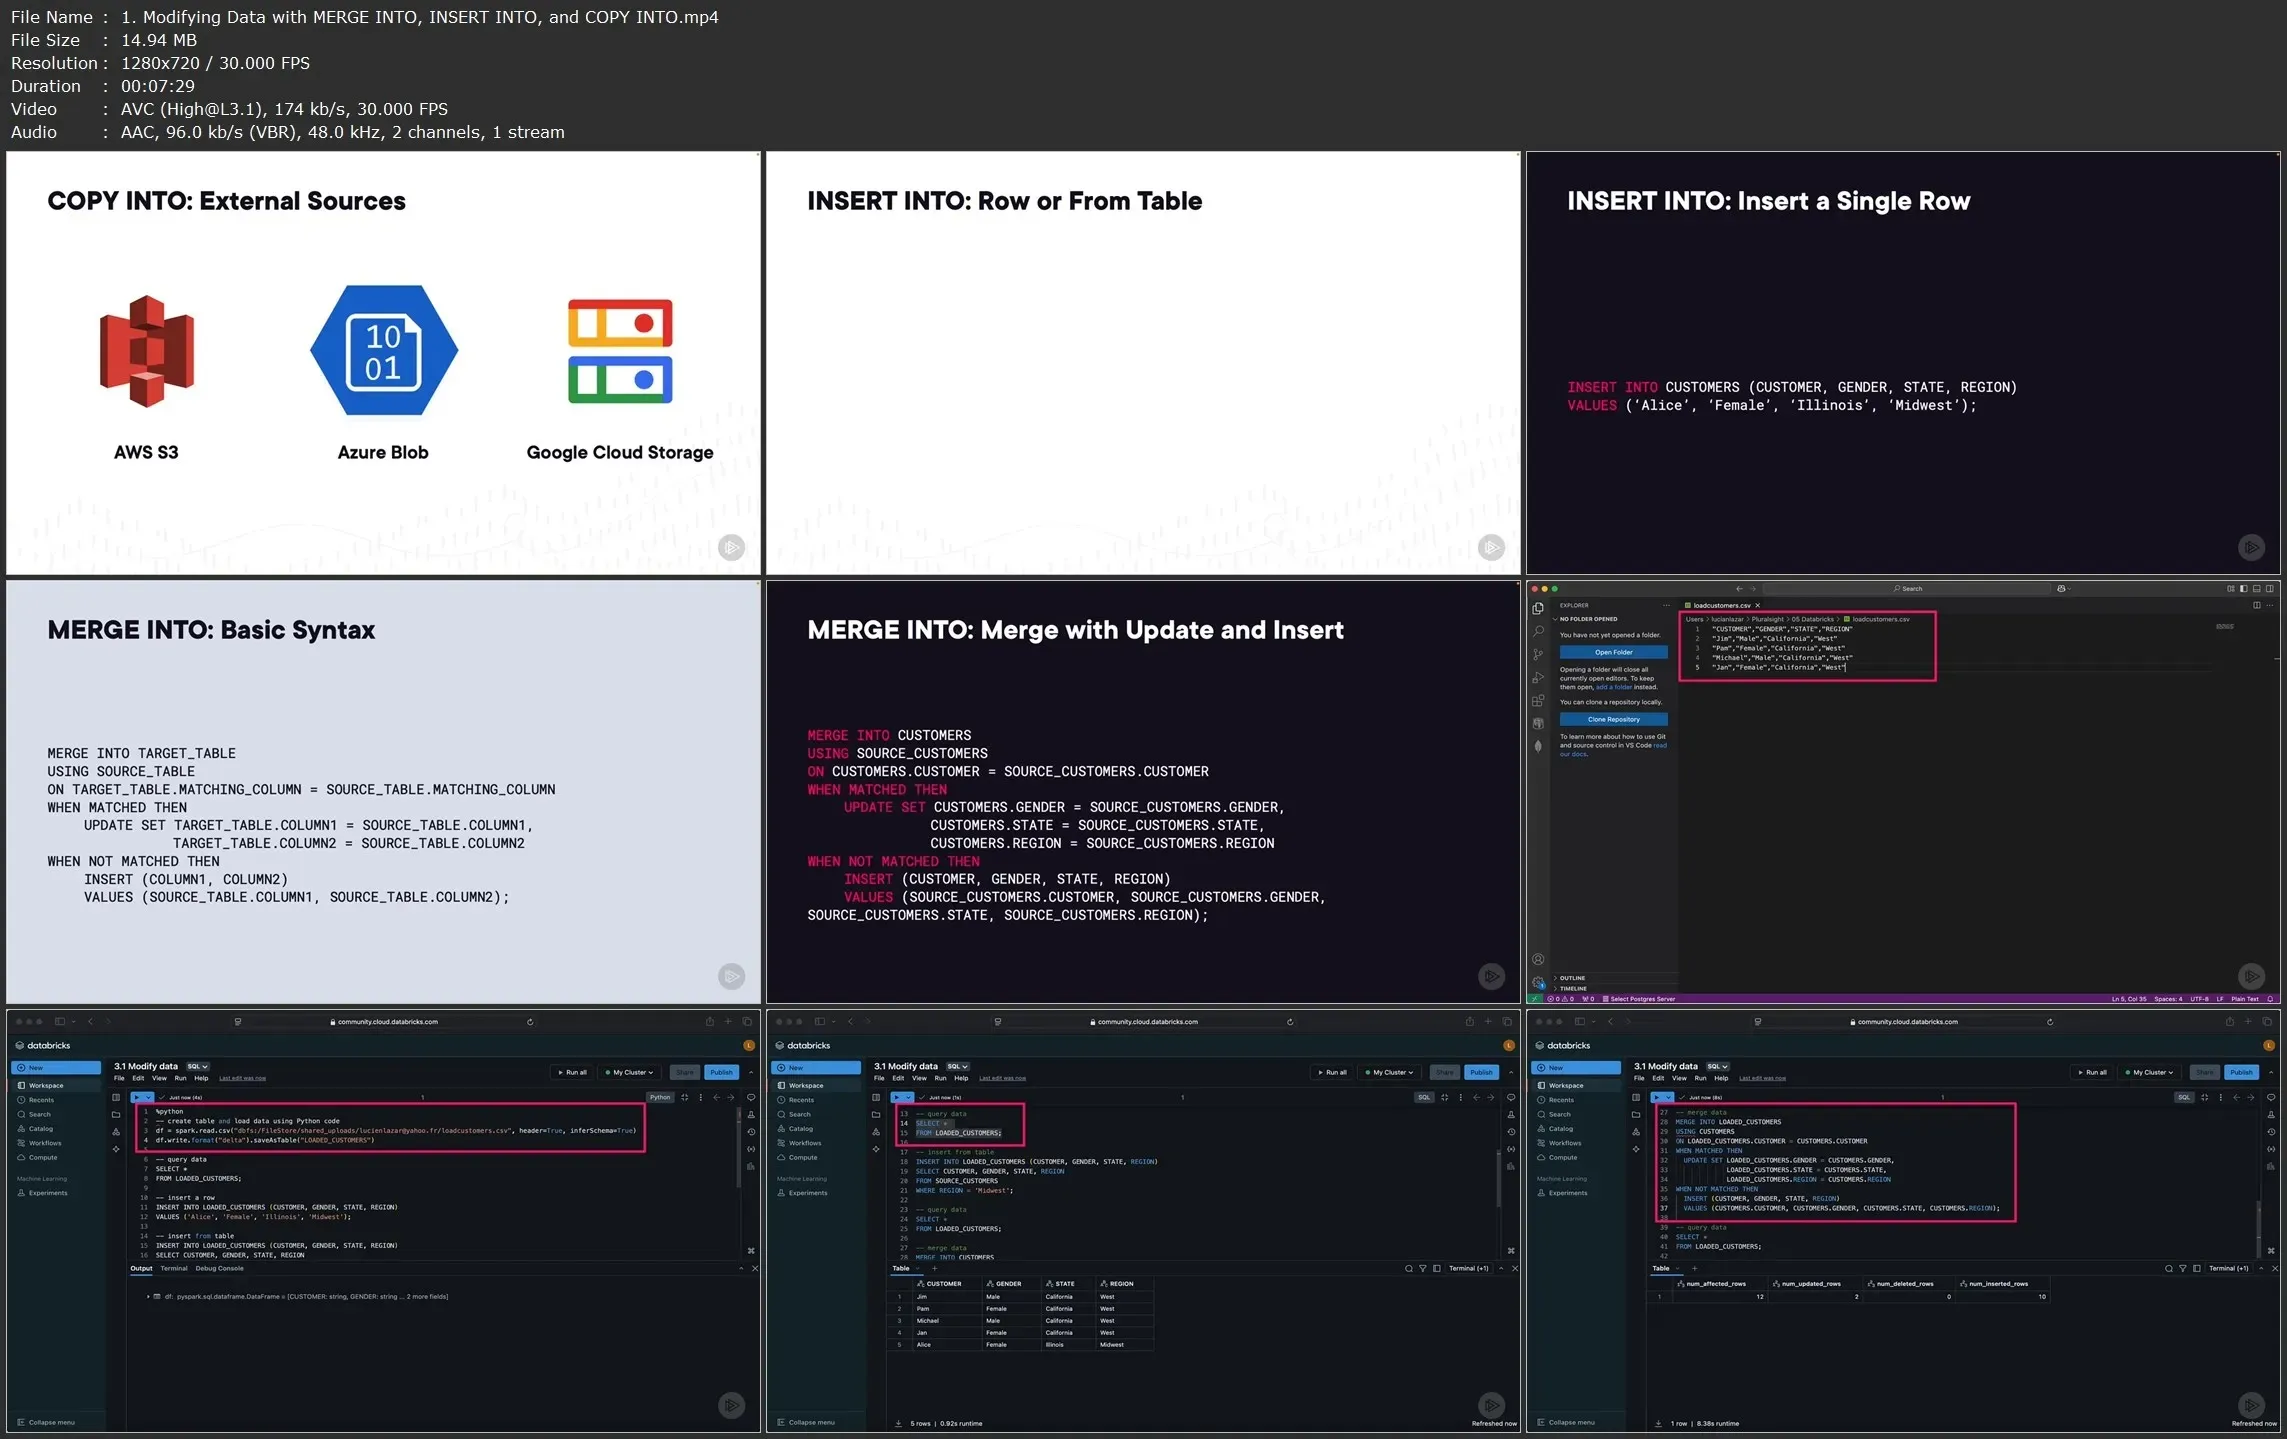Click the Azure Blob logo on the slide

click(383, 351)
